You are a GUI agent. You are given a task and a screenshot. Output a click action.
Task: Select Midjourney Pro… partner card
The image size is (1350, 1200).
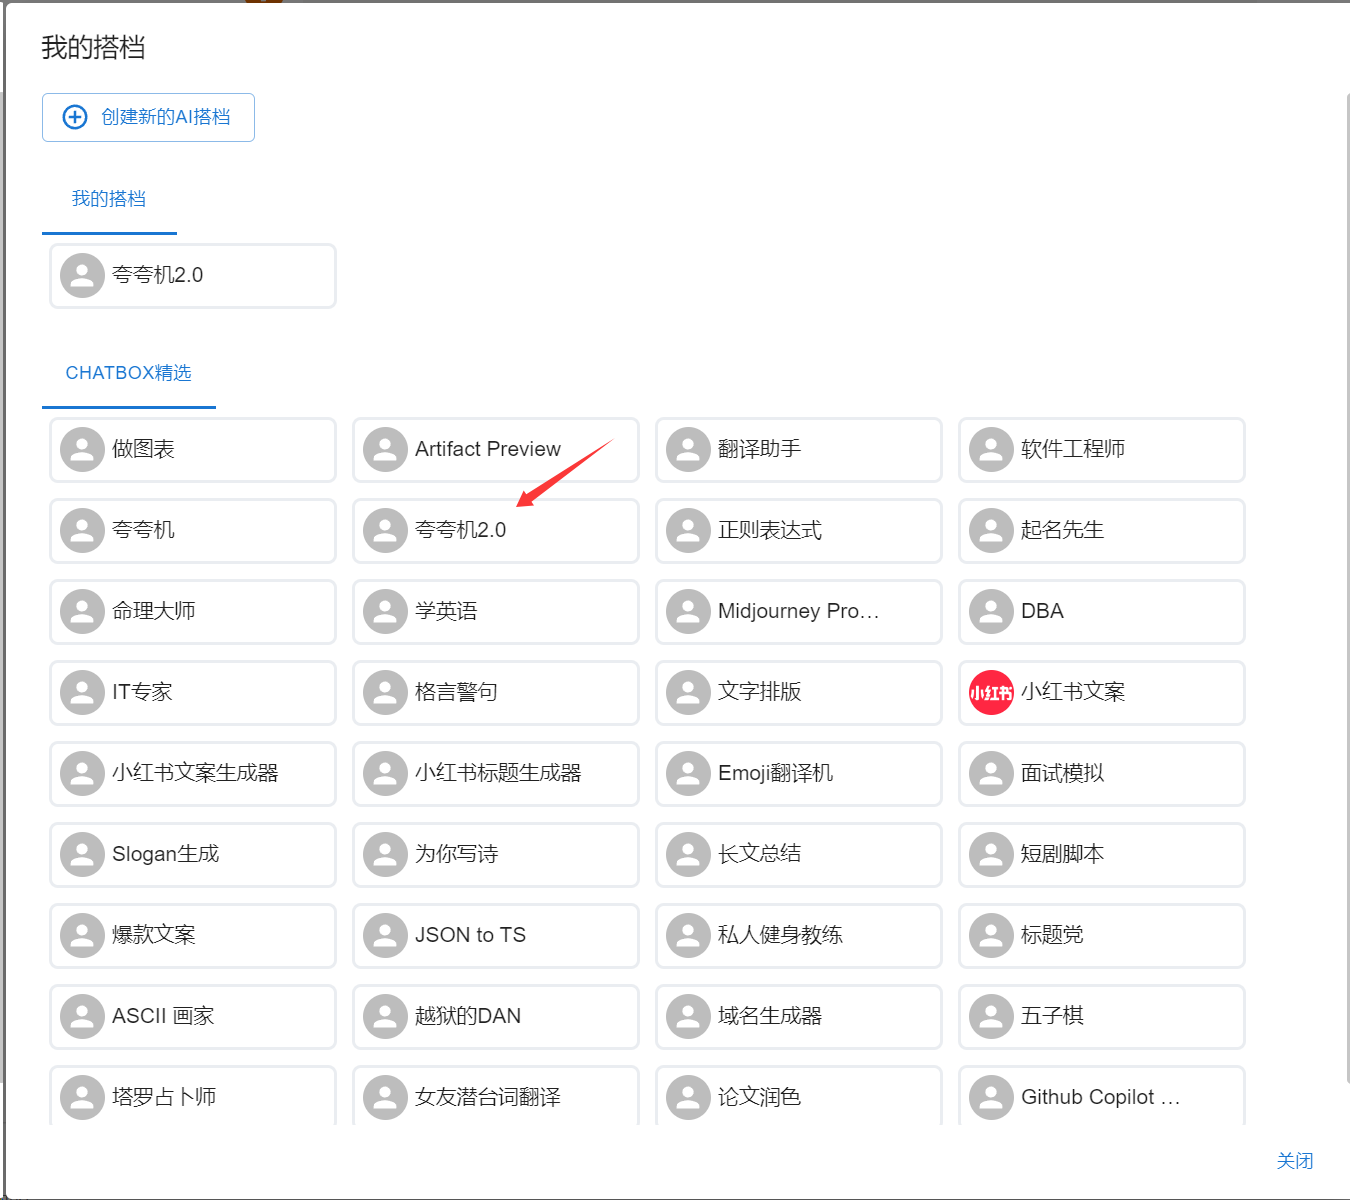click(x=799, y=612)
